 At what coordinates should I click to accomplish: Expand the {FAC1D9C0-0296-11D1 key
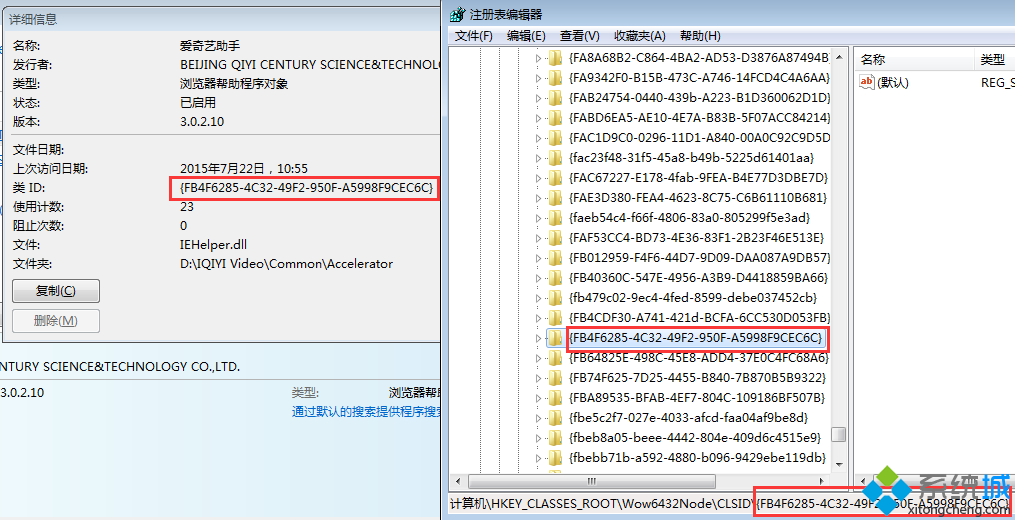[x=538, y=138]
